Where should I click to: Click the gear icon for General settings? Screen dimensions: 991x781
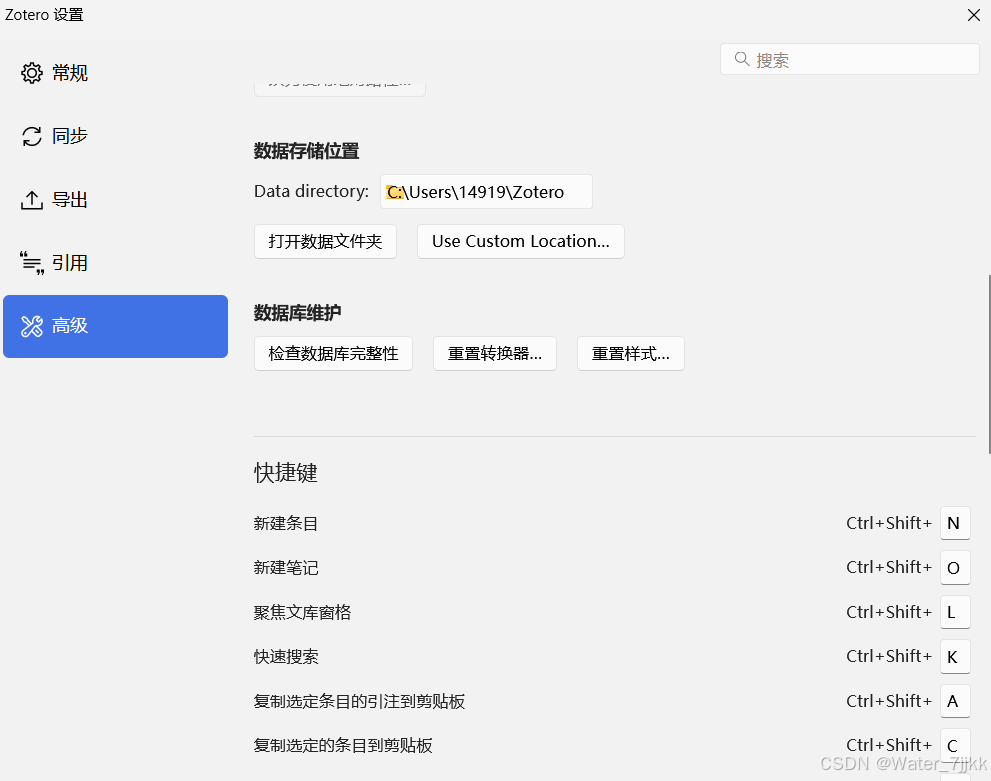click(x=32, y=73)
